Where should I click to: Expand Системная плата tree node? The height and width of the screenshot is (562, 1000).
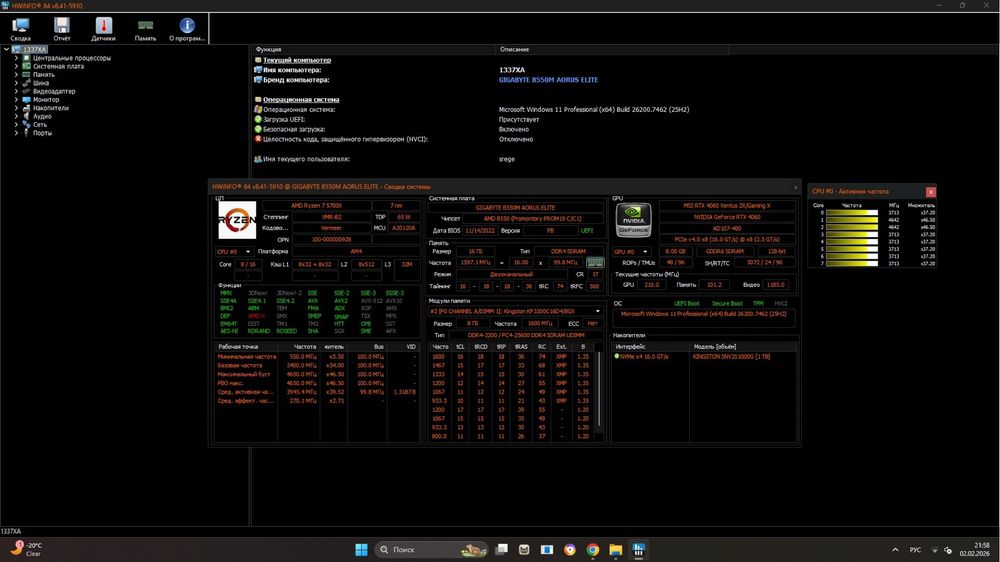17,66
